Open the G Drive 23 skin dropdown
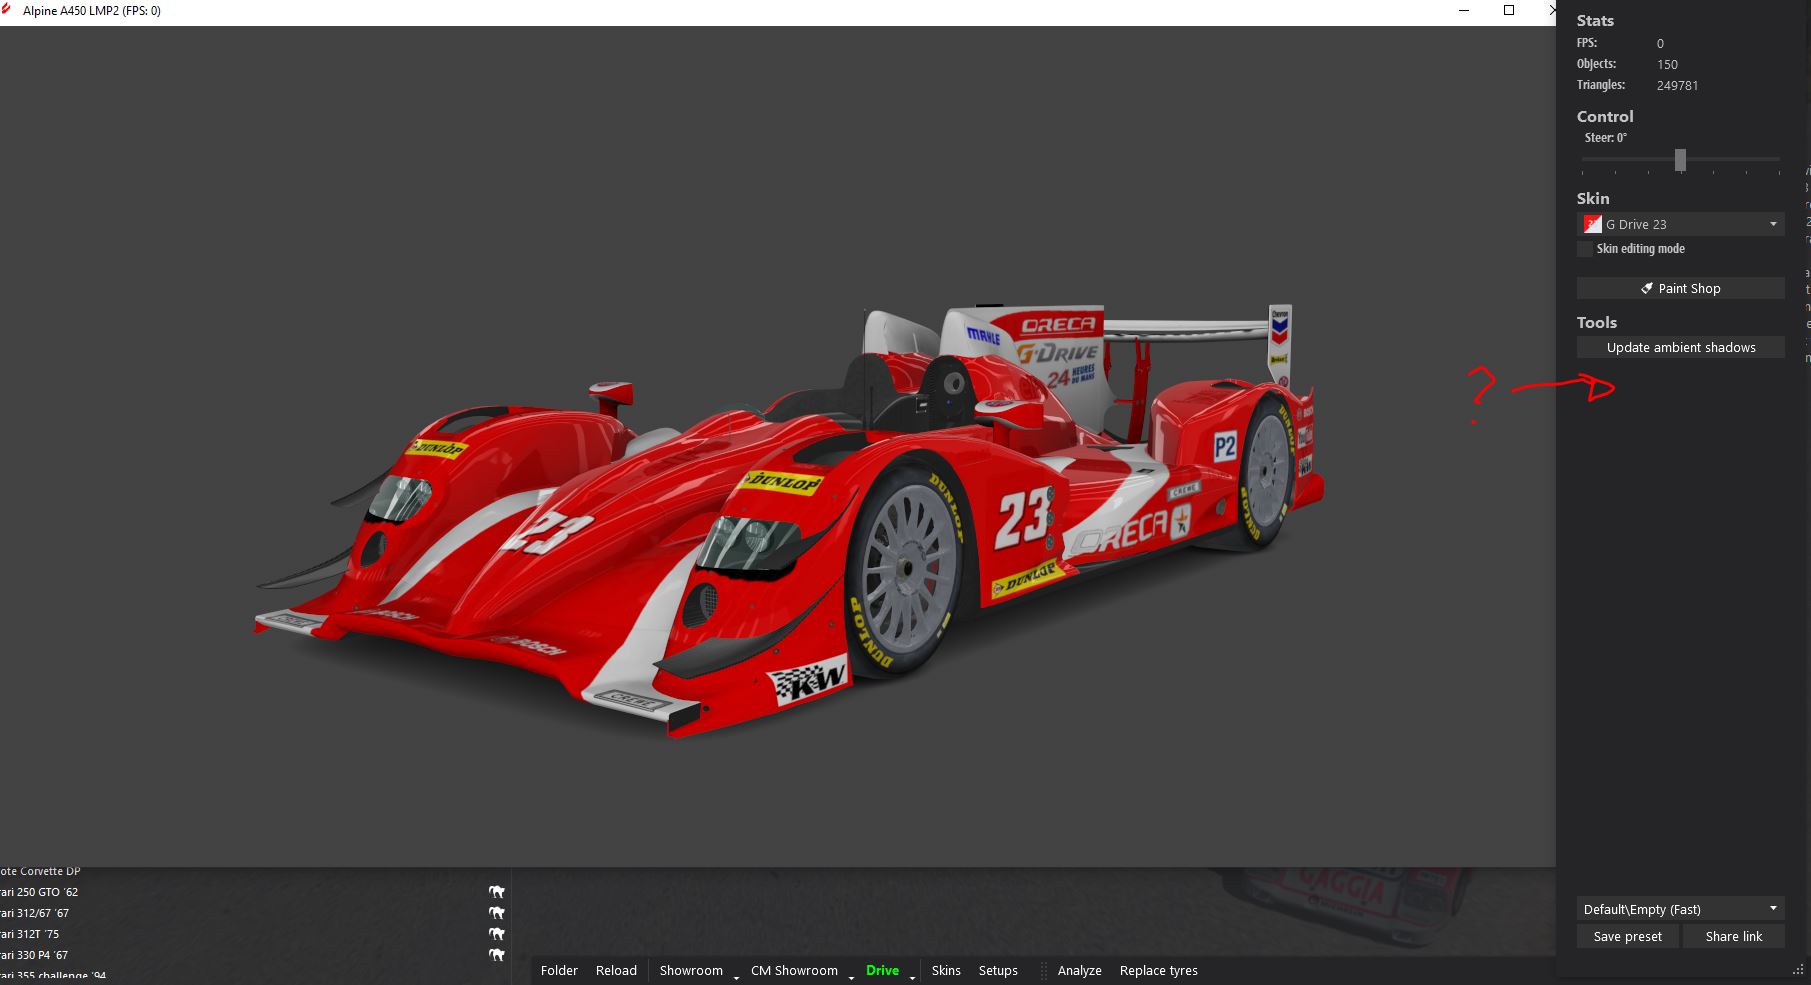 (1680, 224)
